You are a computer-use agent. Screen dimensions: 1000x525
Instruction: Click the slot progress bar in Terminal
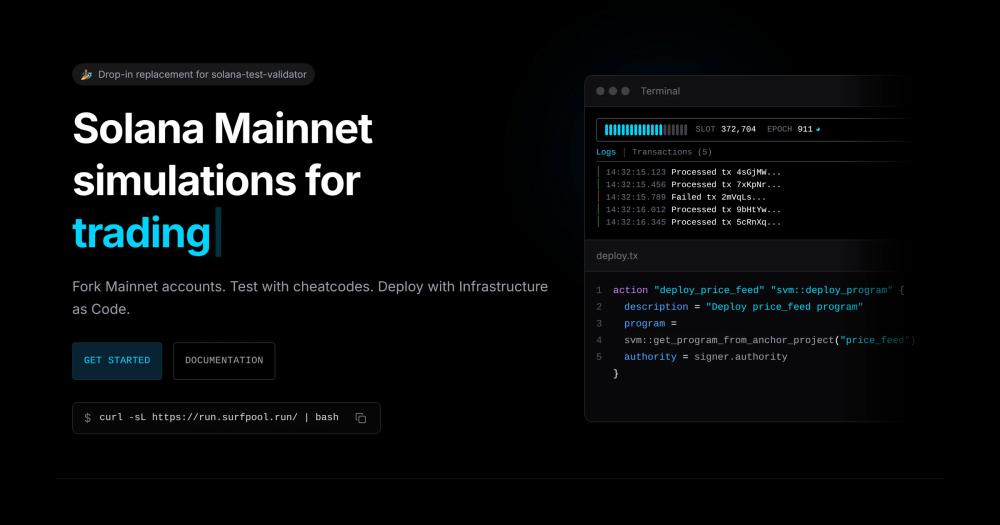click(645, 129)
